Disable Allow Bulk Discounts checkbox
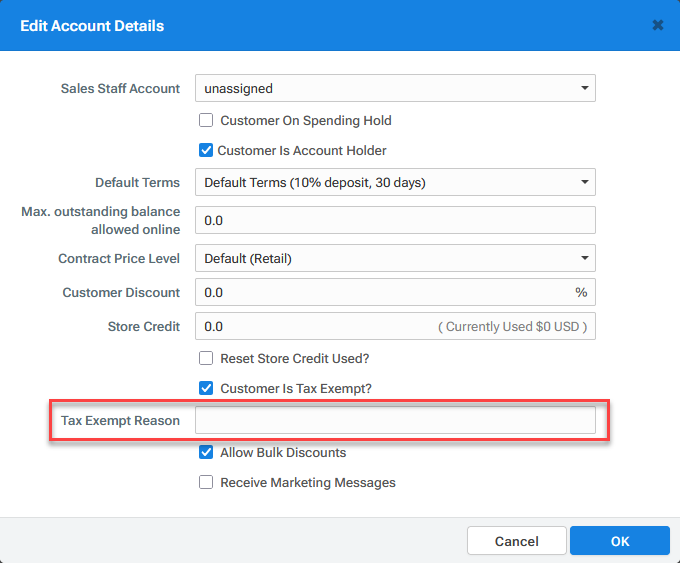 (x=206, y=452)
